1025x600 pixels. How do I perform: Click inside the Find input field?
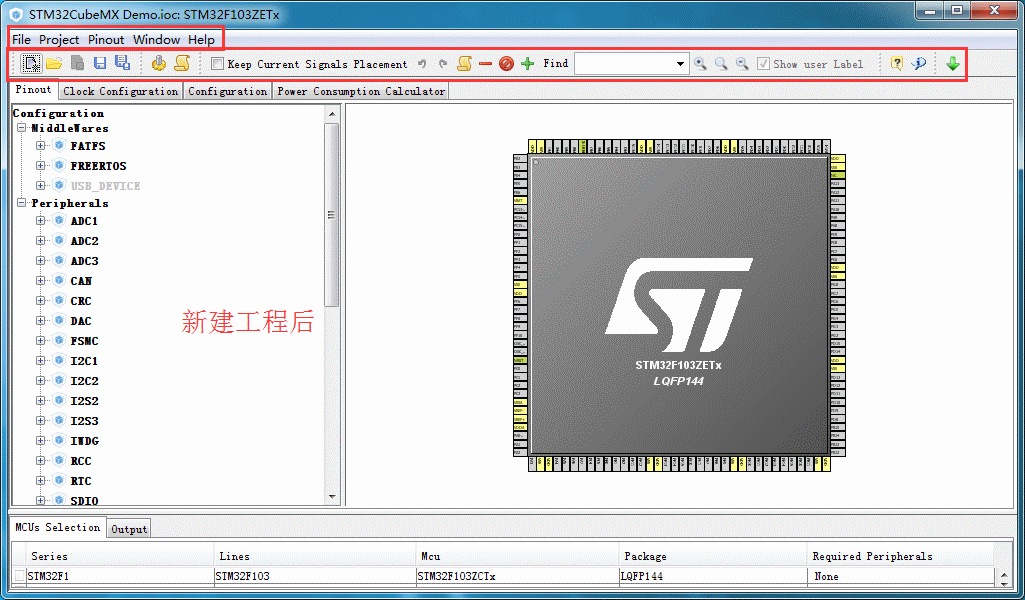(624, 63)
